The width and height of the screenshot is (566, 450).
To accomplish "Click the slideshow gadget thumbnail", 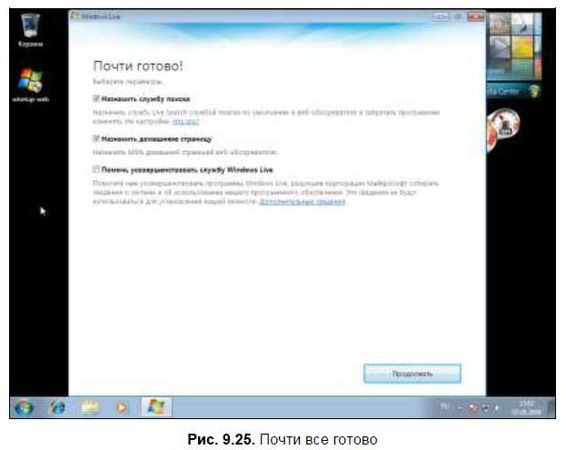I will tap(514, 47).
